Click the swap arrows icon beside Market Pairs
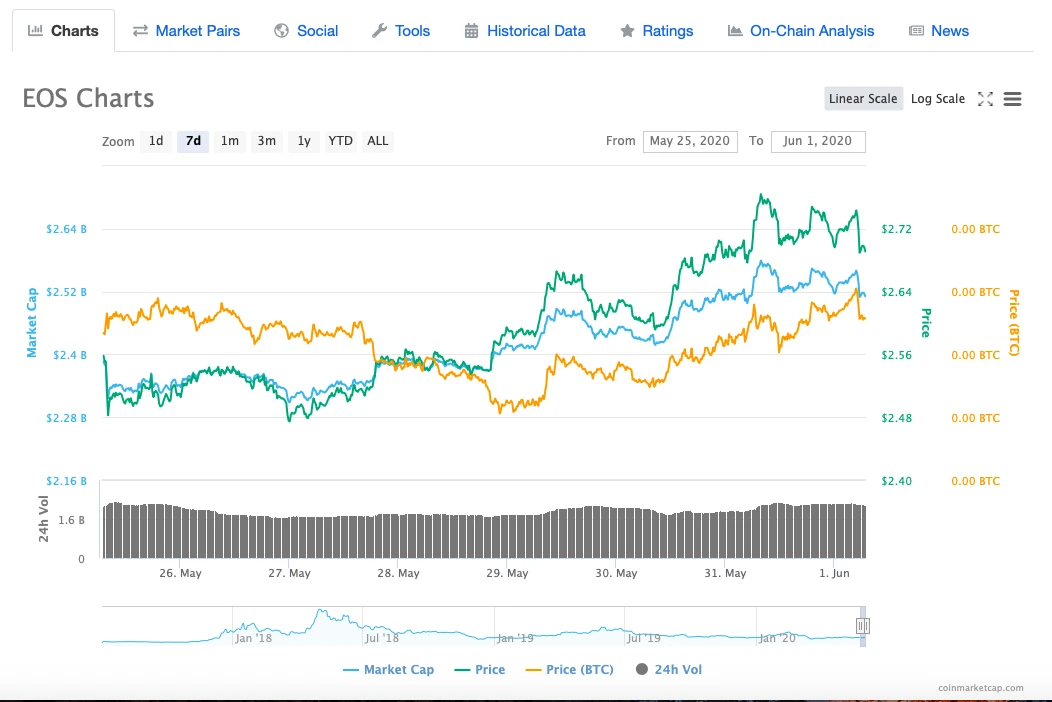 (x=140, y=31)
